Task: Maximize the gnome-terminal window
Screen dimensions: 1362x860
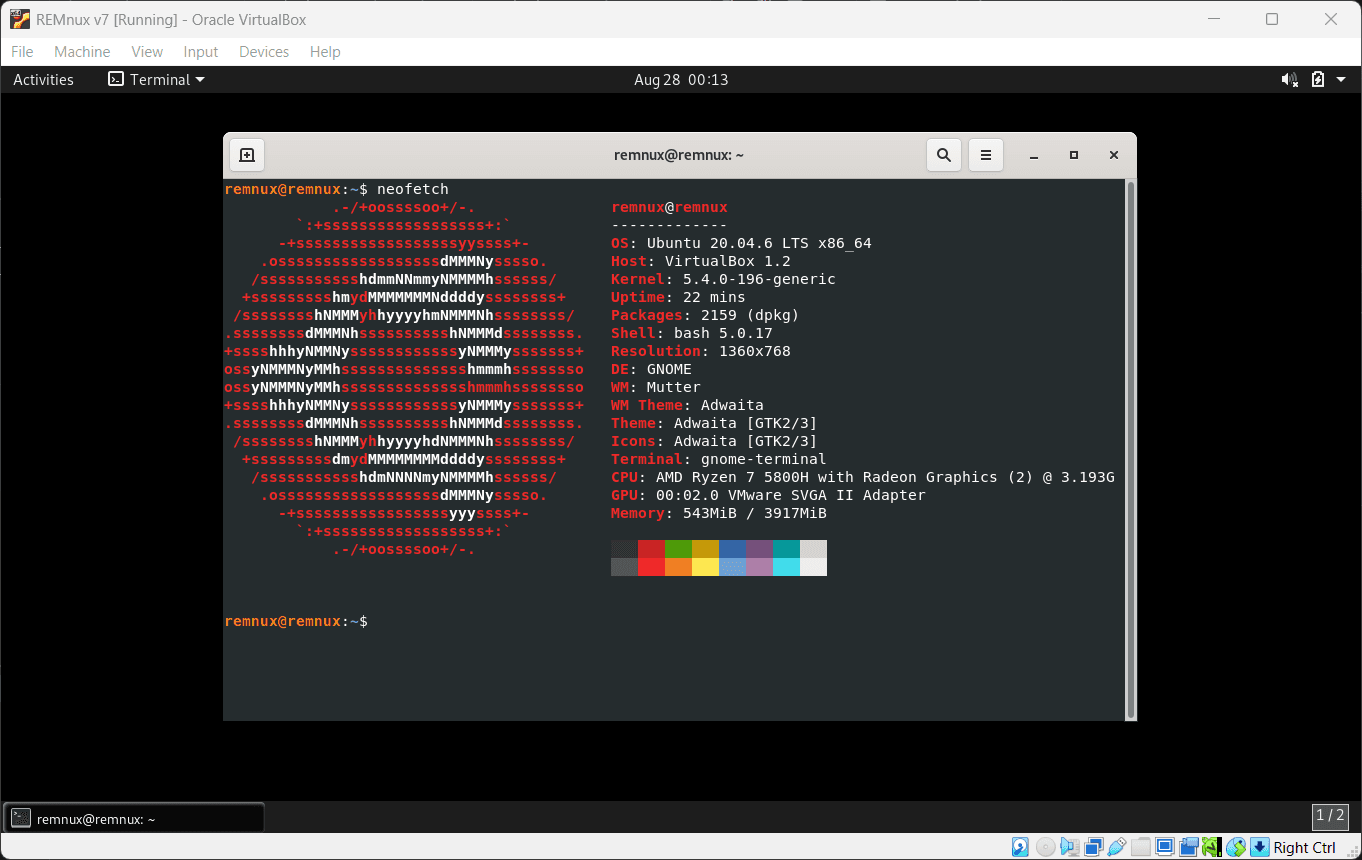Action: 1074,155
